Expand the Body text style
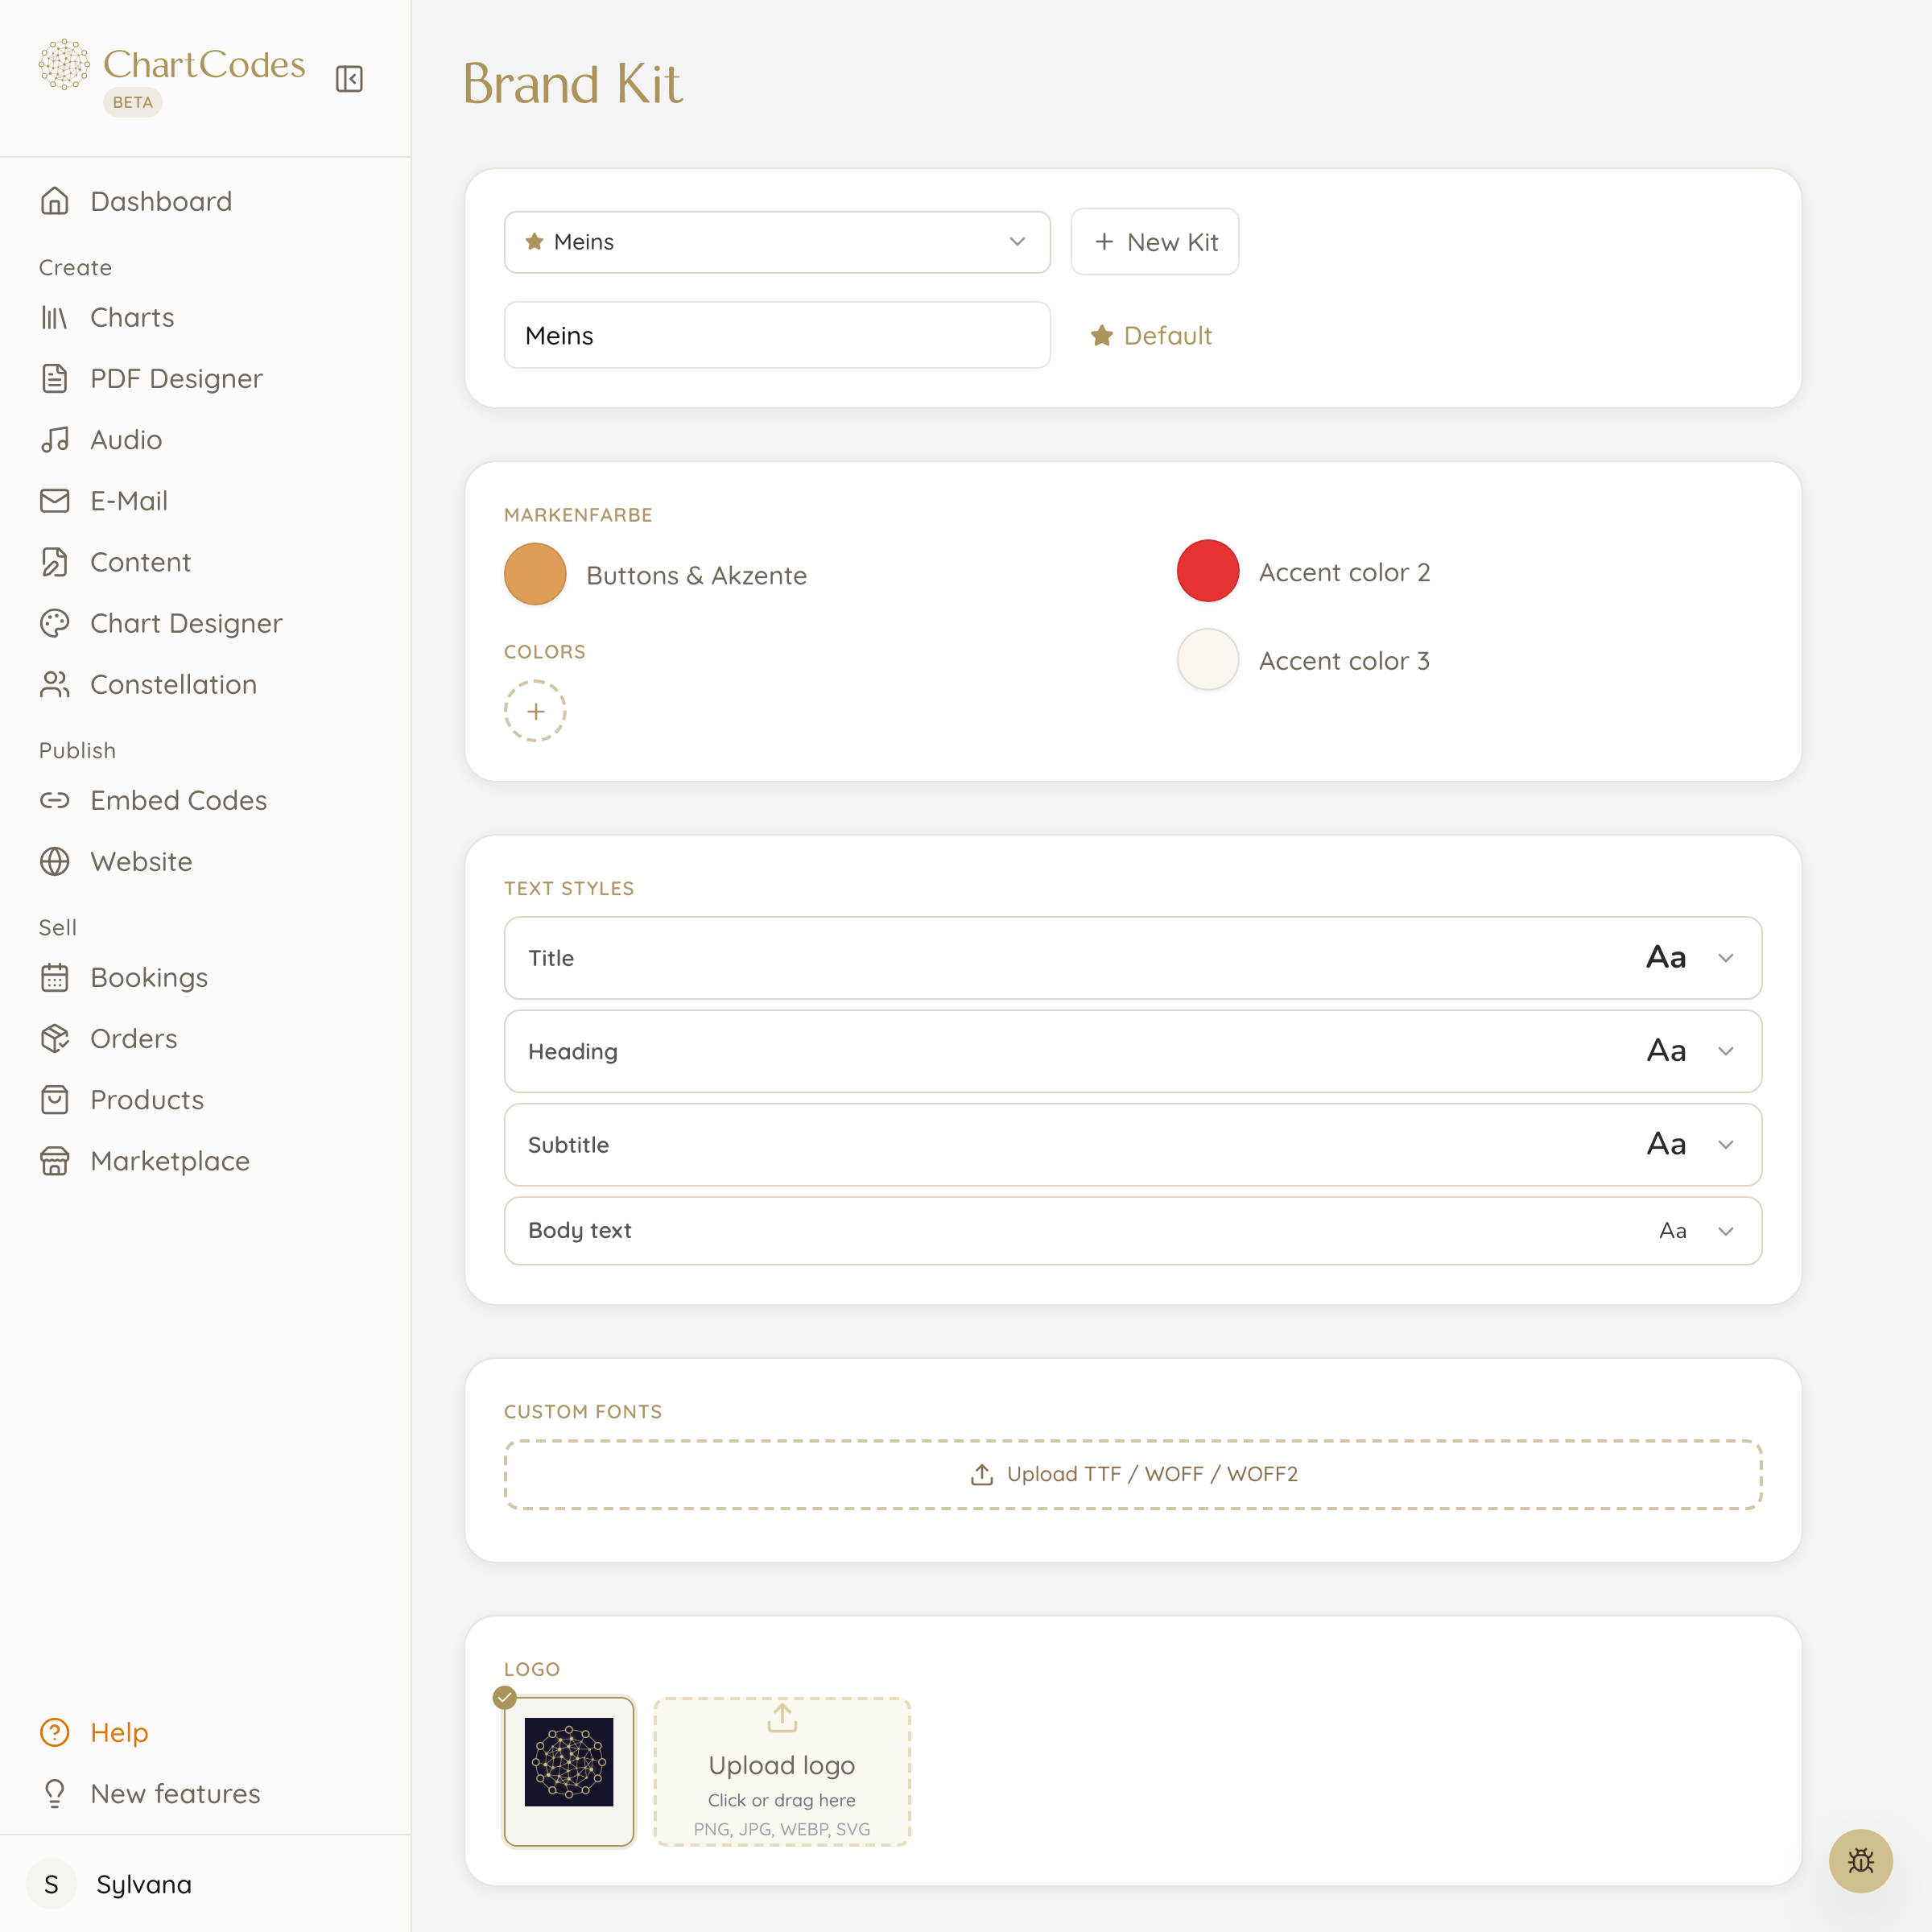This screenshot has width=1932, height=1932. point(1133,1230)
